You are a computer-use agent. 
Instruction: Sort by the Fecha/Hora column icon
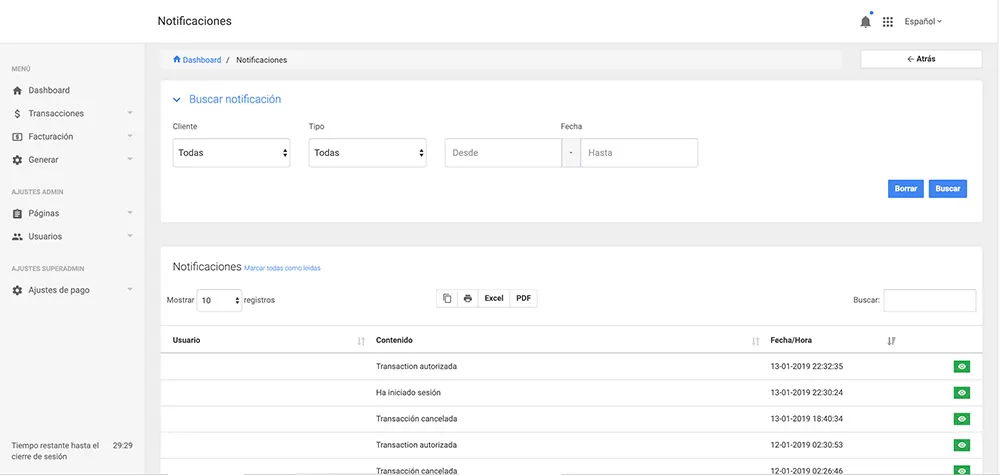point(891,341)
